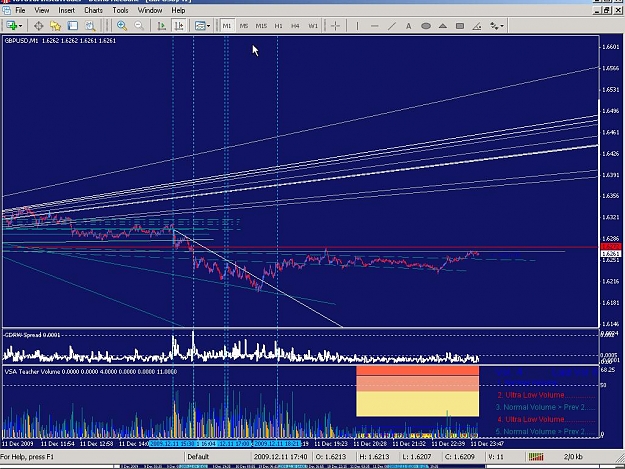The height and width of the screenshot is (469, 625).
Task: Switch to M1 timeframe
Action: coord(227,26)
